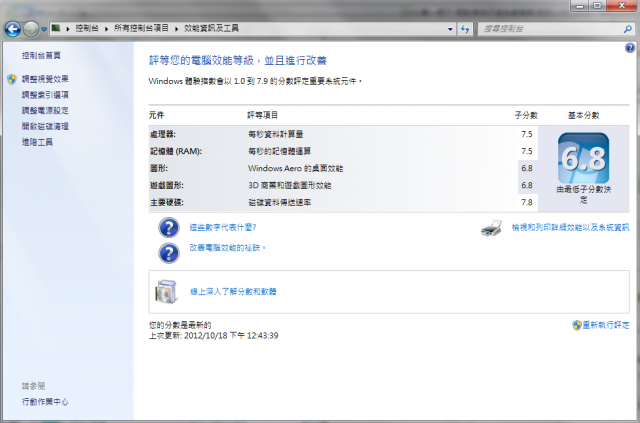This screenshot has height=423, width=640.
Task: Select the 處理器 row label
Action: (163, 134)
